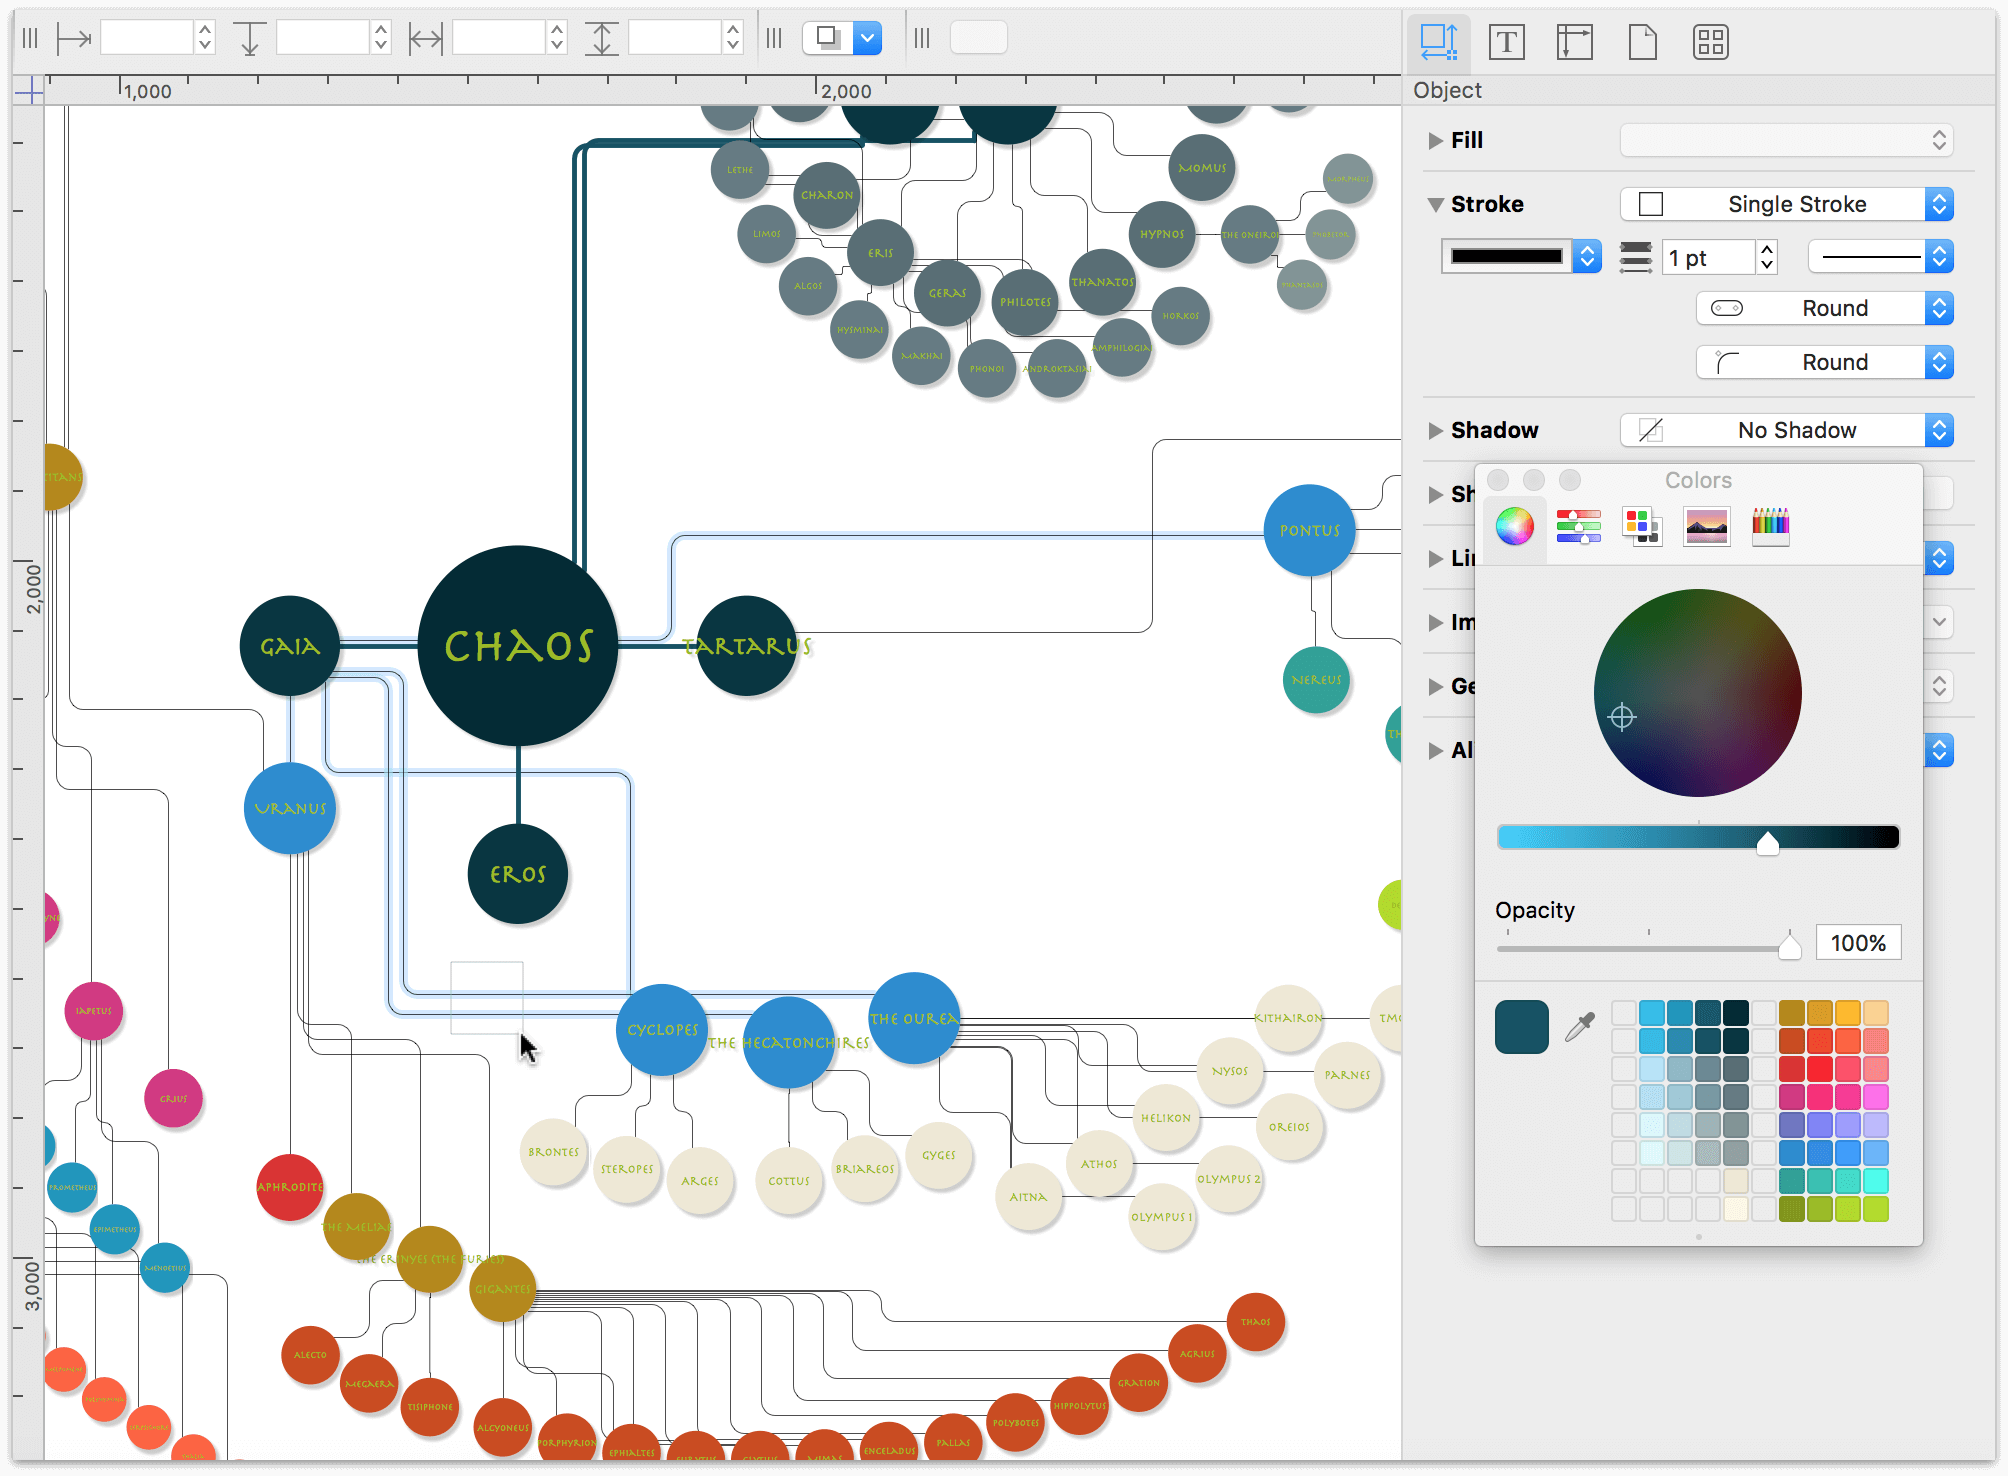Select the COTTUS node

789,1181
